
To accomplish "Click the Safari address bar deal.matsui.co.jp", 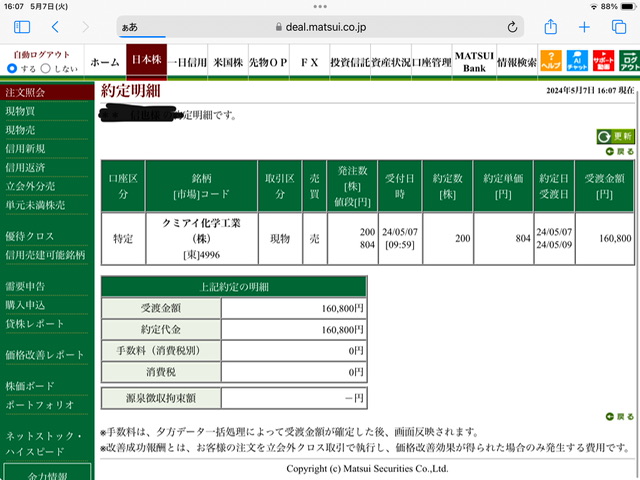I will click(x=320, y=27).
